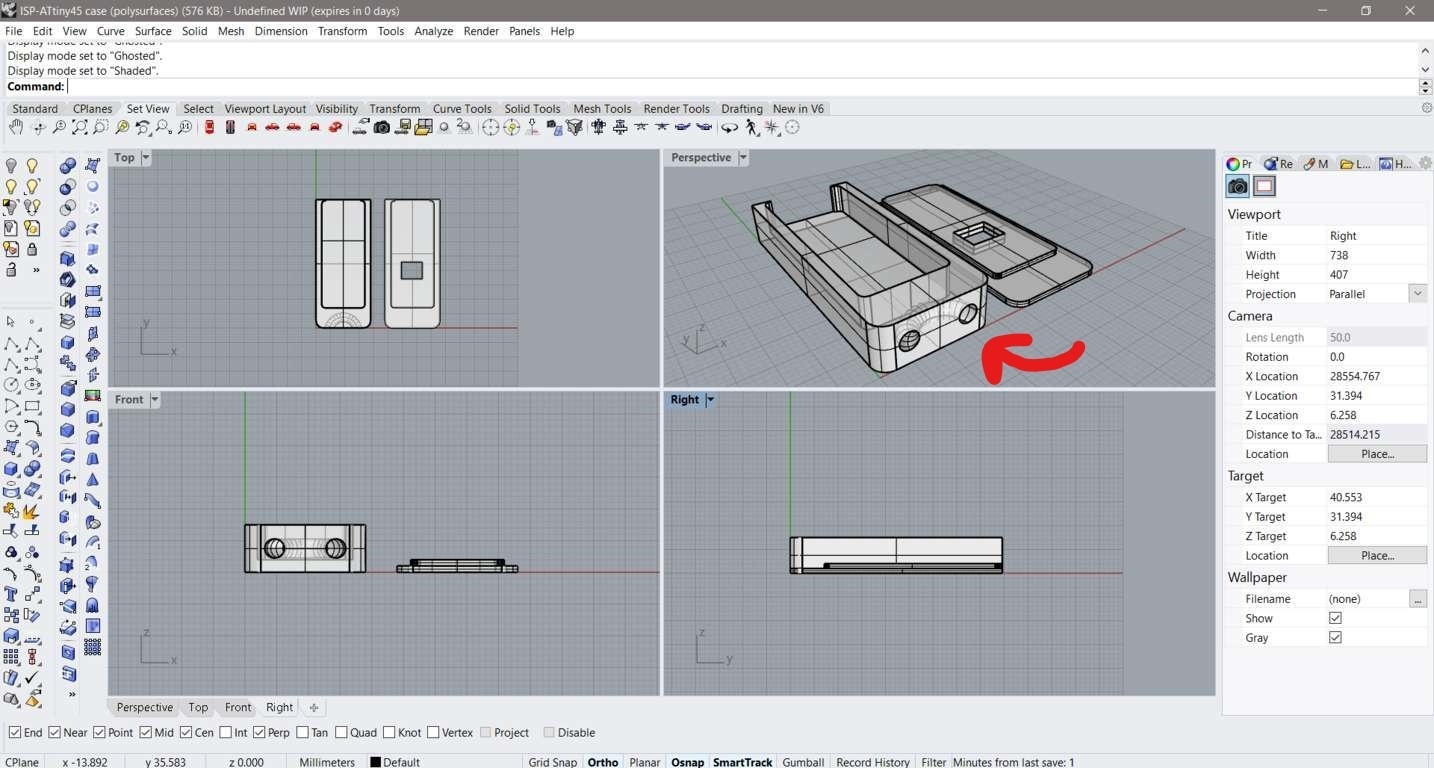Toggle Gumball in status bar

pos(804,762)
